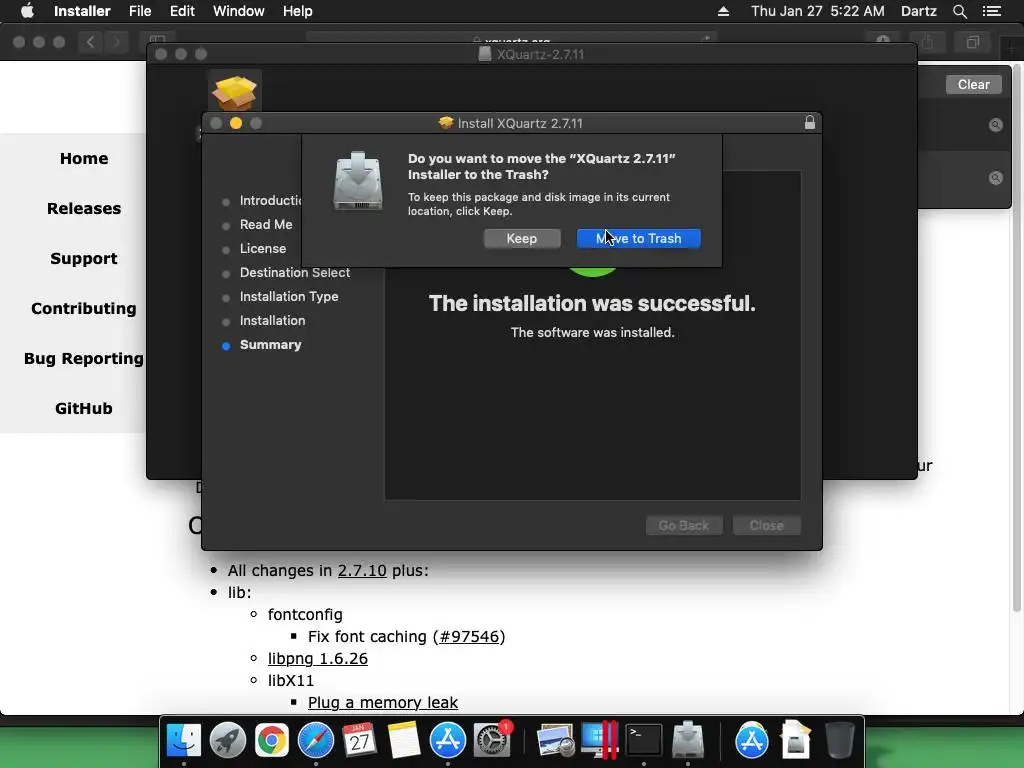Screen dimensions: 1024x768
Task: Open App Store from the Dock
Action: point(447,741)
